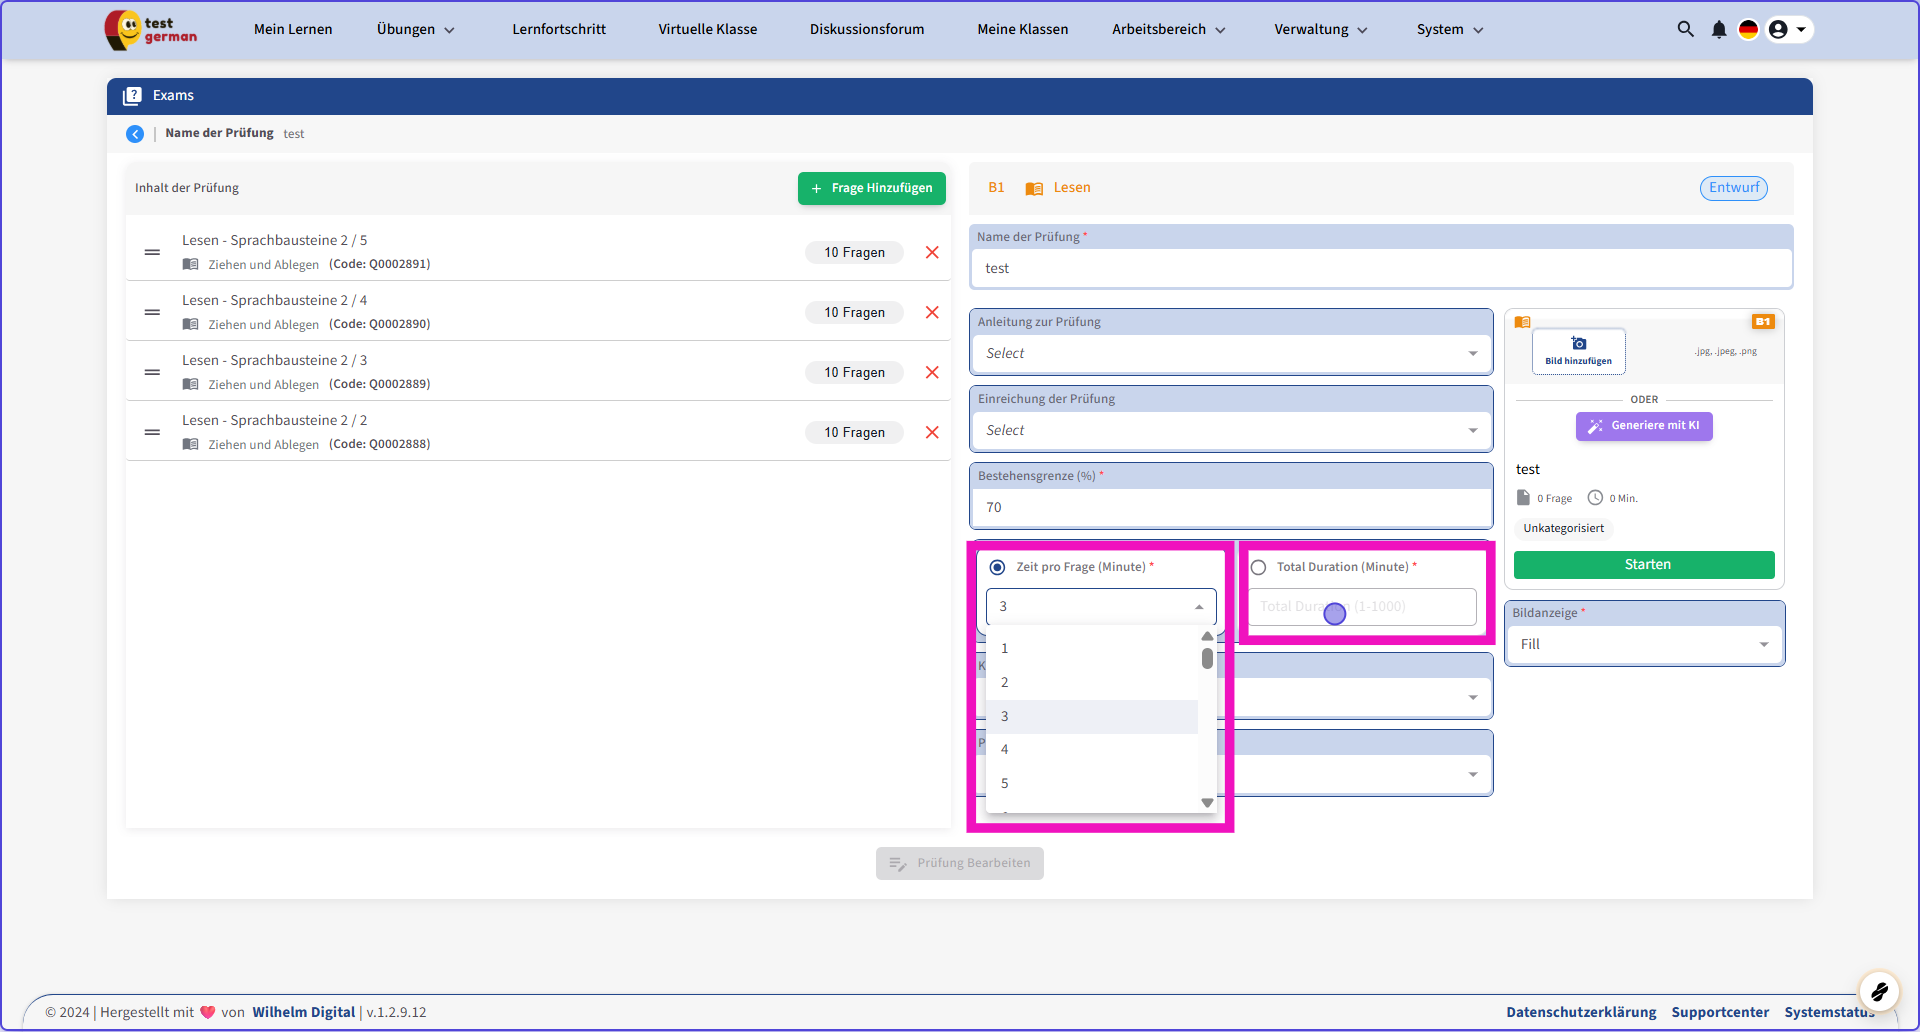Click the blue back arrow icon
The width and height of the screenshot is (1920, 1032).
pyautogui.click(x=135, y=134)
